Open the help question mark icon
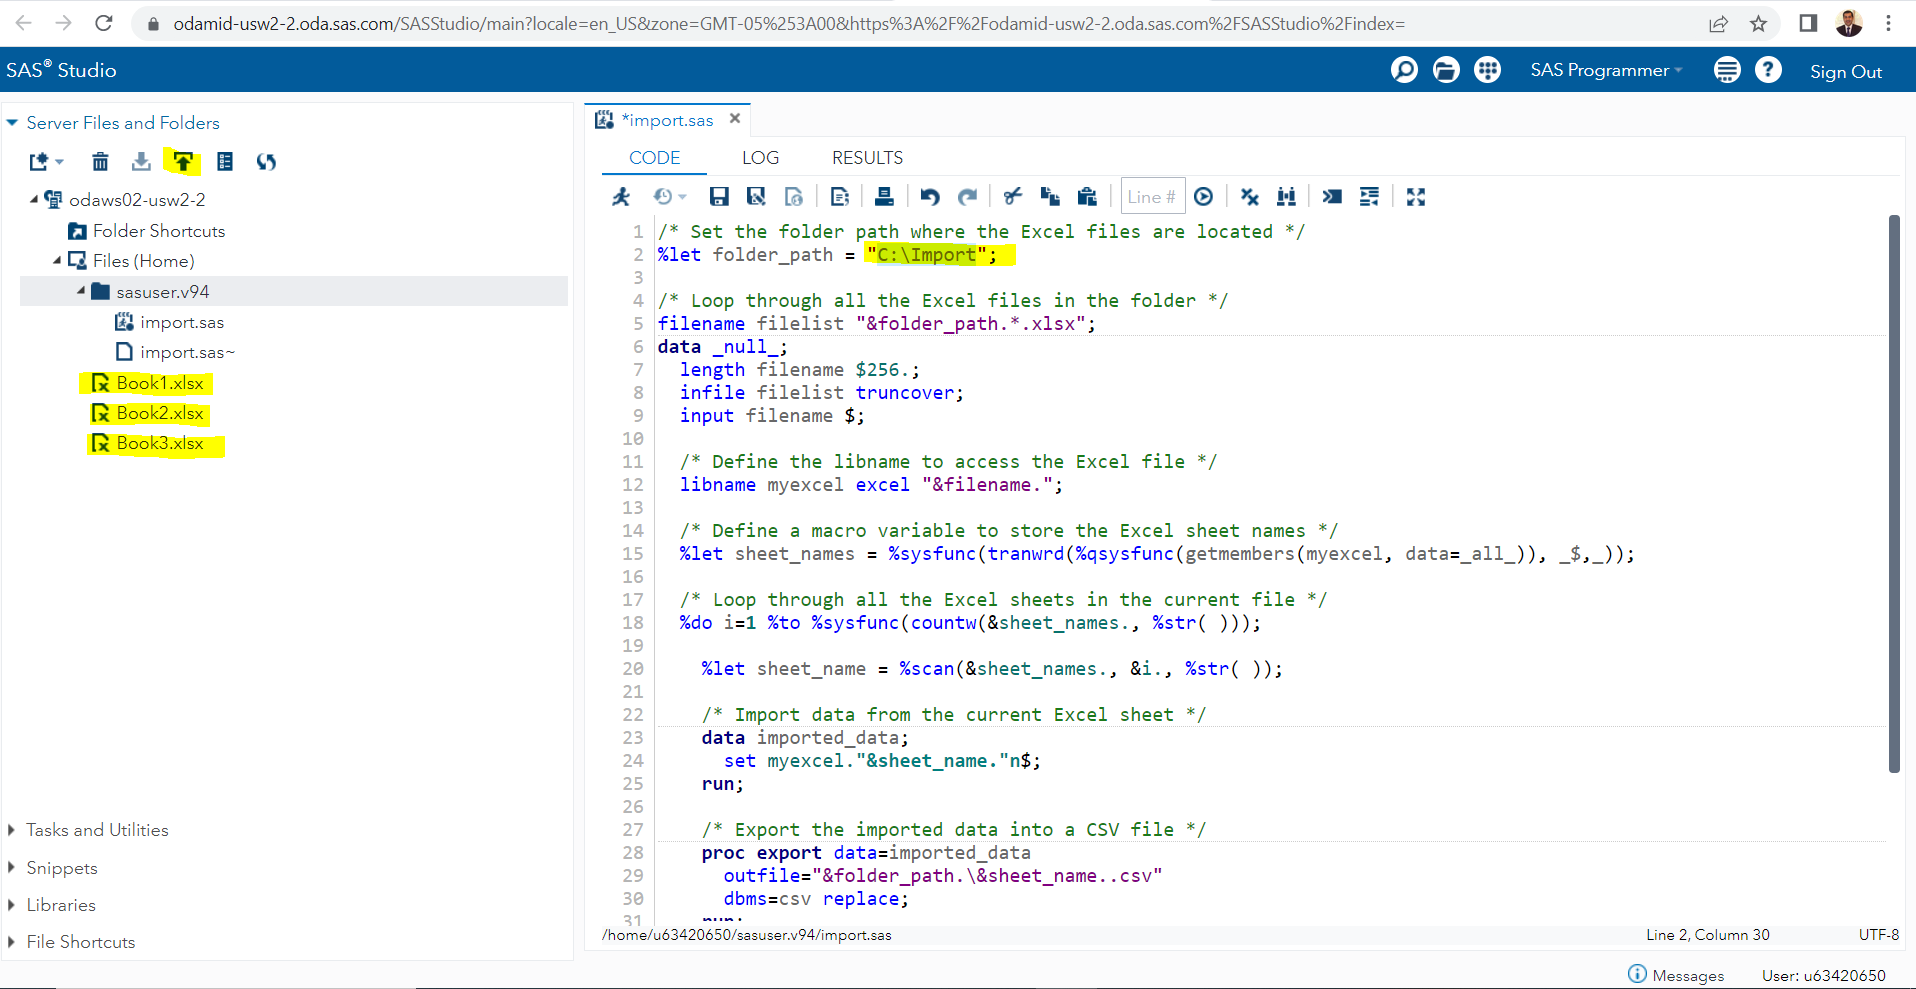1916x989 pixels. click(1768, 70)
